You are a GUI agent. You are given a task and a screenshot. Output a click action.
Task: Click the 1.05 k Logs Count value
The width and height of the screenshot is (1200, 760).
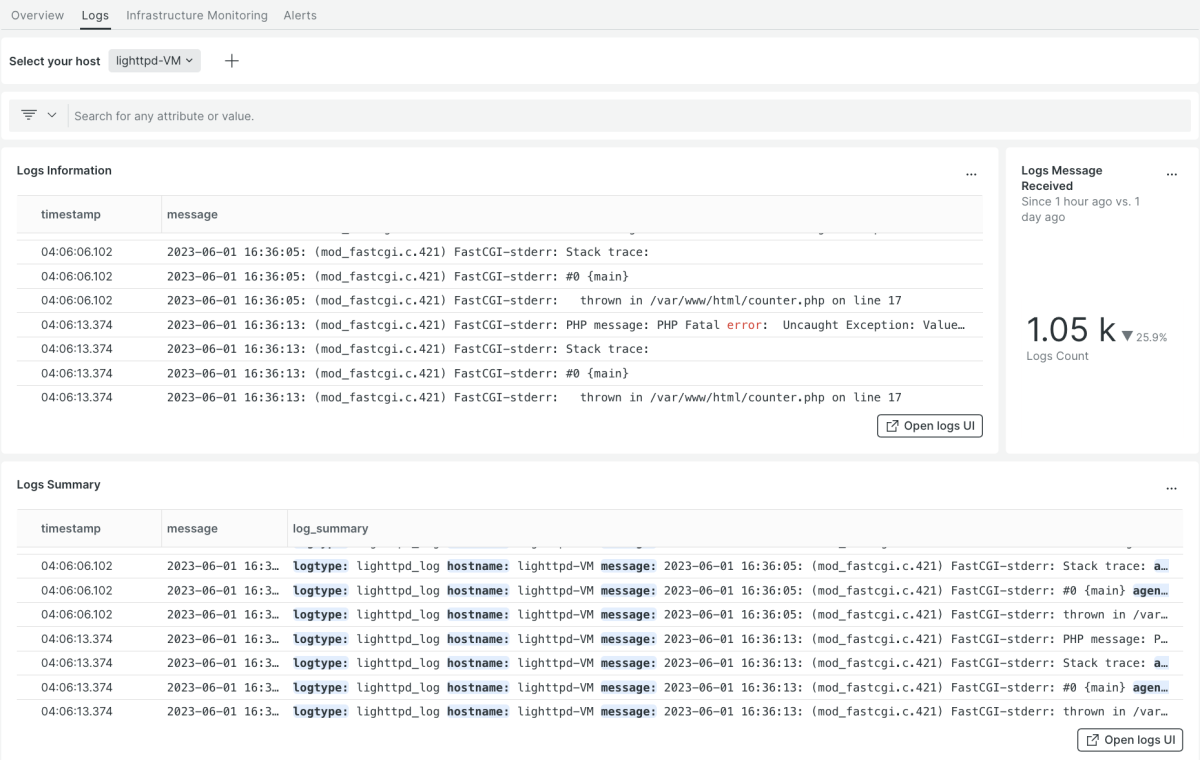[x=1070, y=331]
